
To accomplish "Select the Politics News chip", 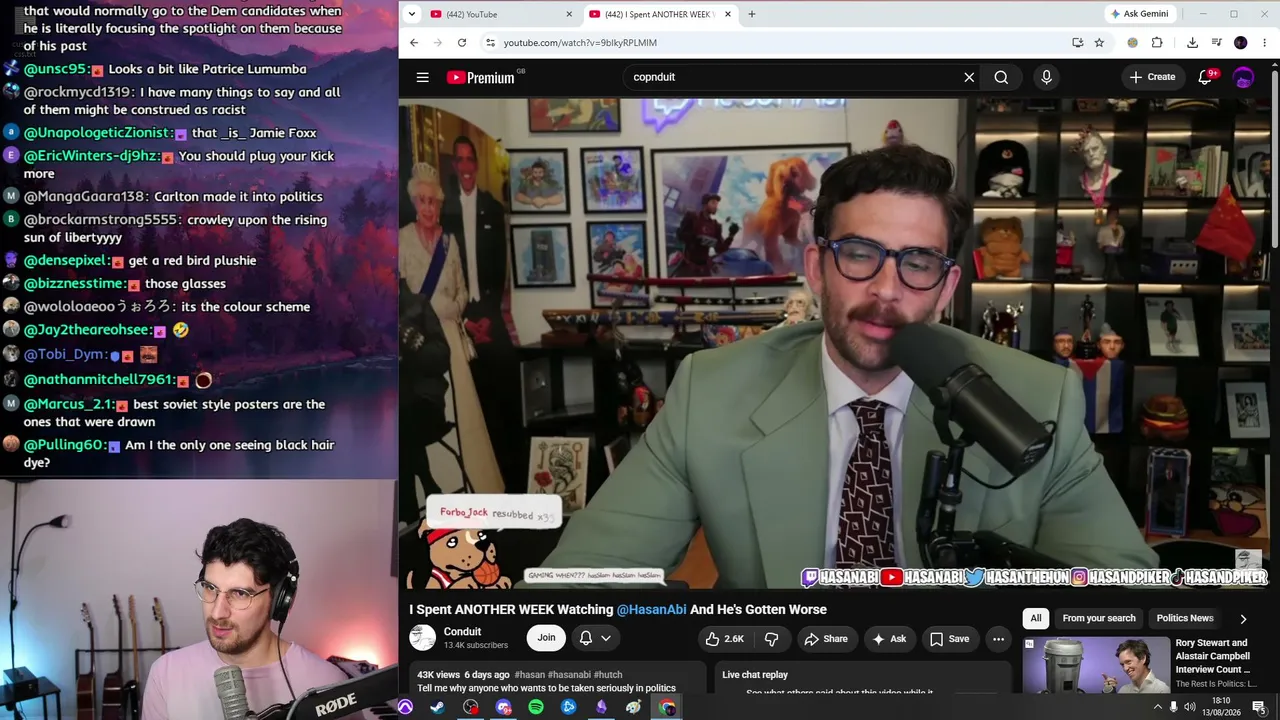I will coord(1185,618).
